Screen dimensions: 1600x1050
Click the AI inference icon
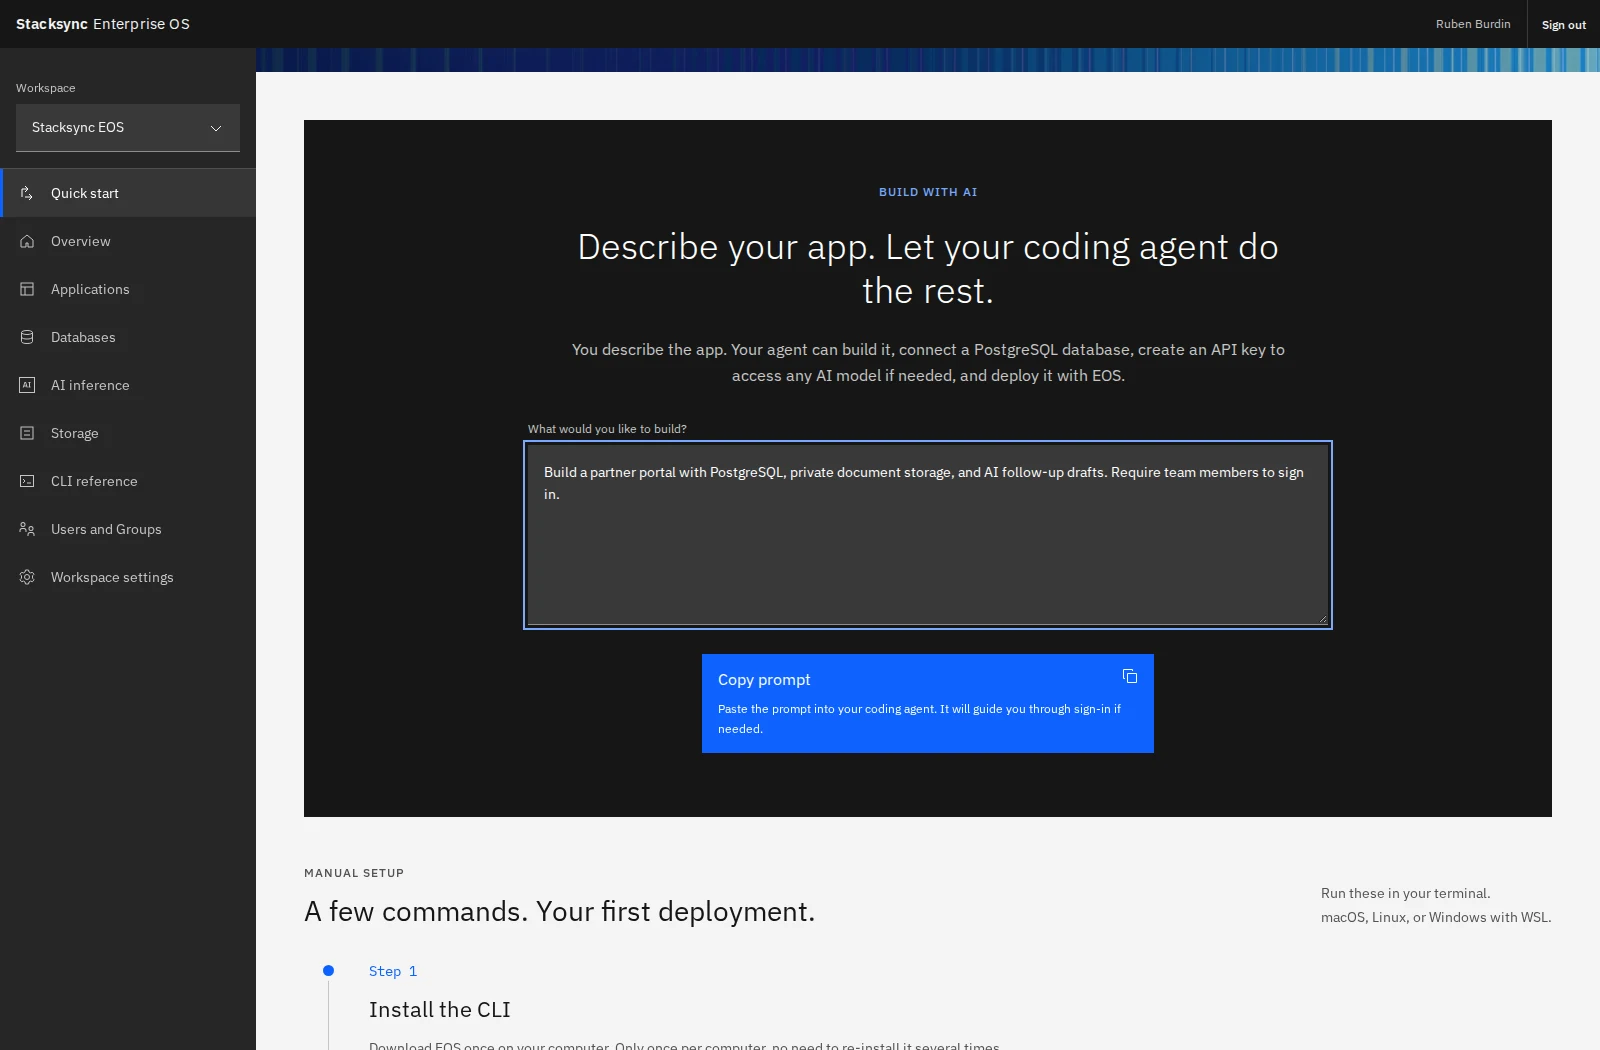(27, 385)
